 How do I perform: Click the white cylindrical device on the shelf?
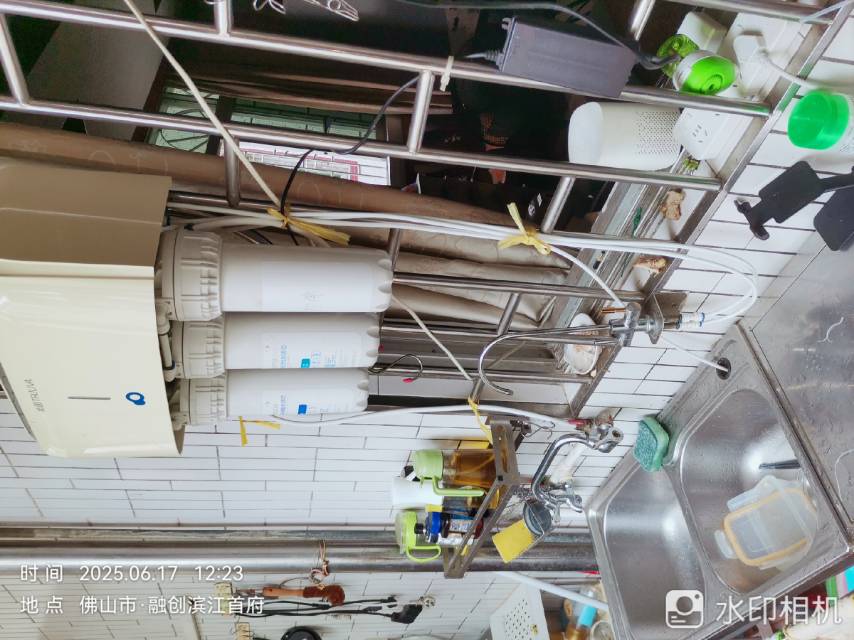622,134
